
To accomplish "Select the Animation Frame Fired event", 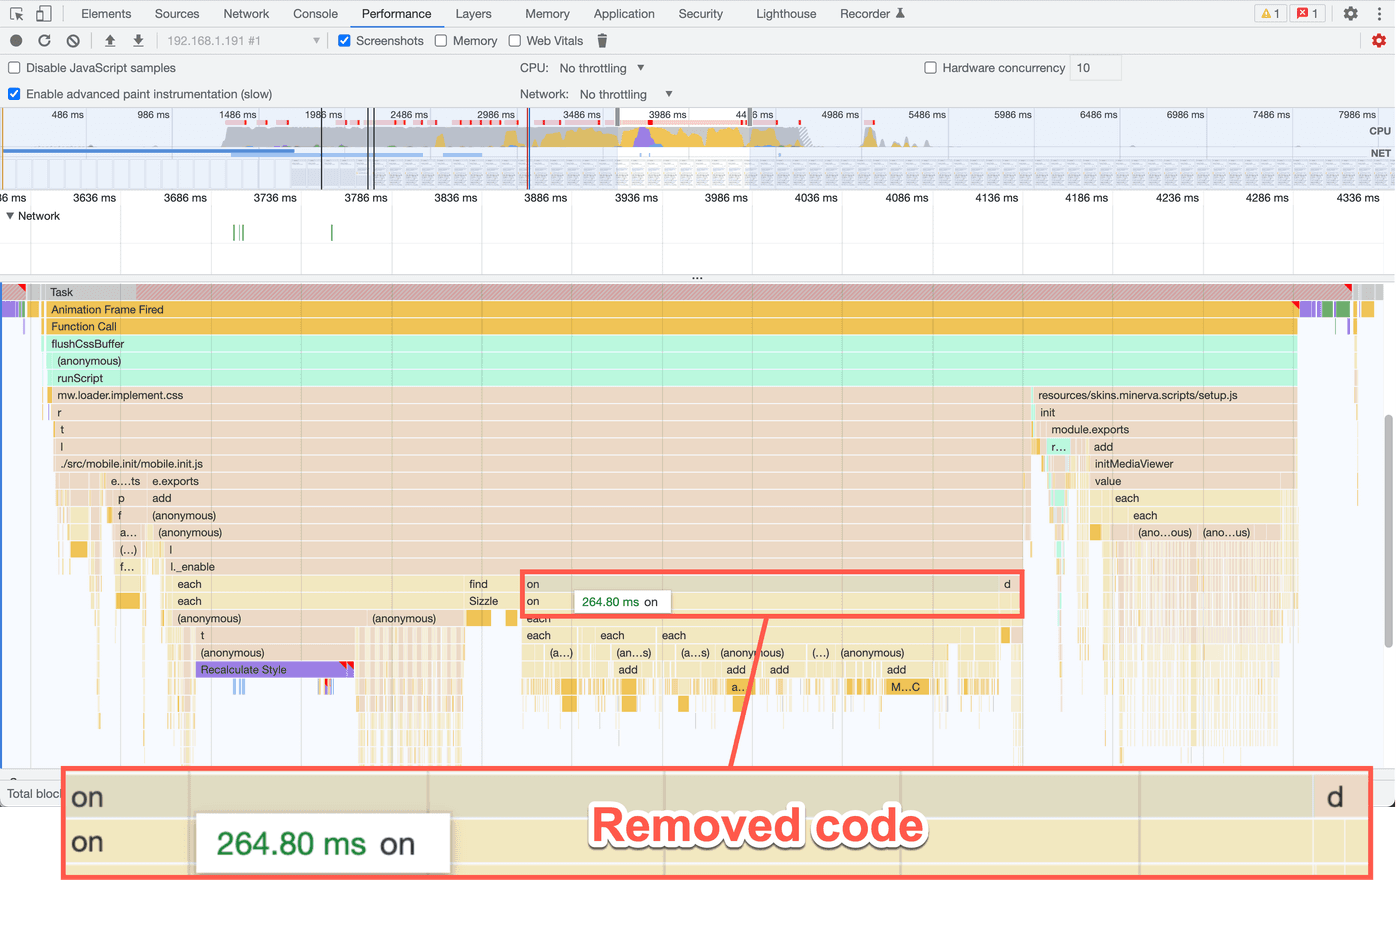I will click(672, 310).
